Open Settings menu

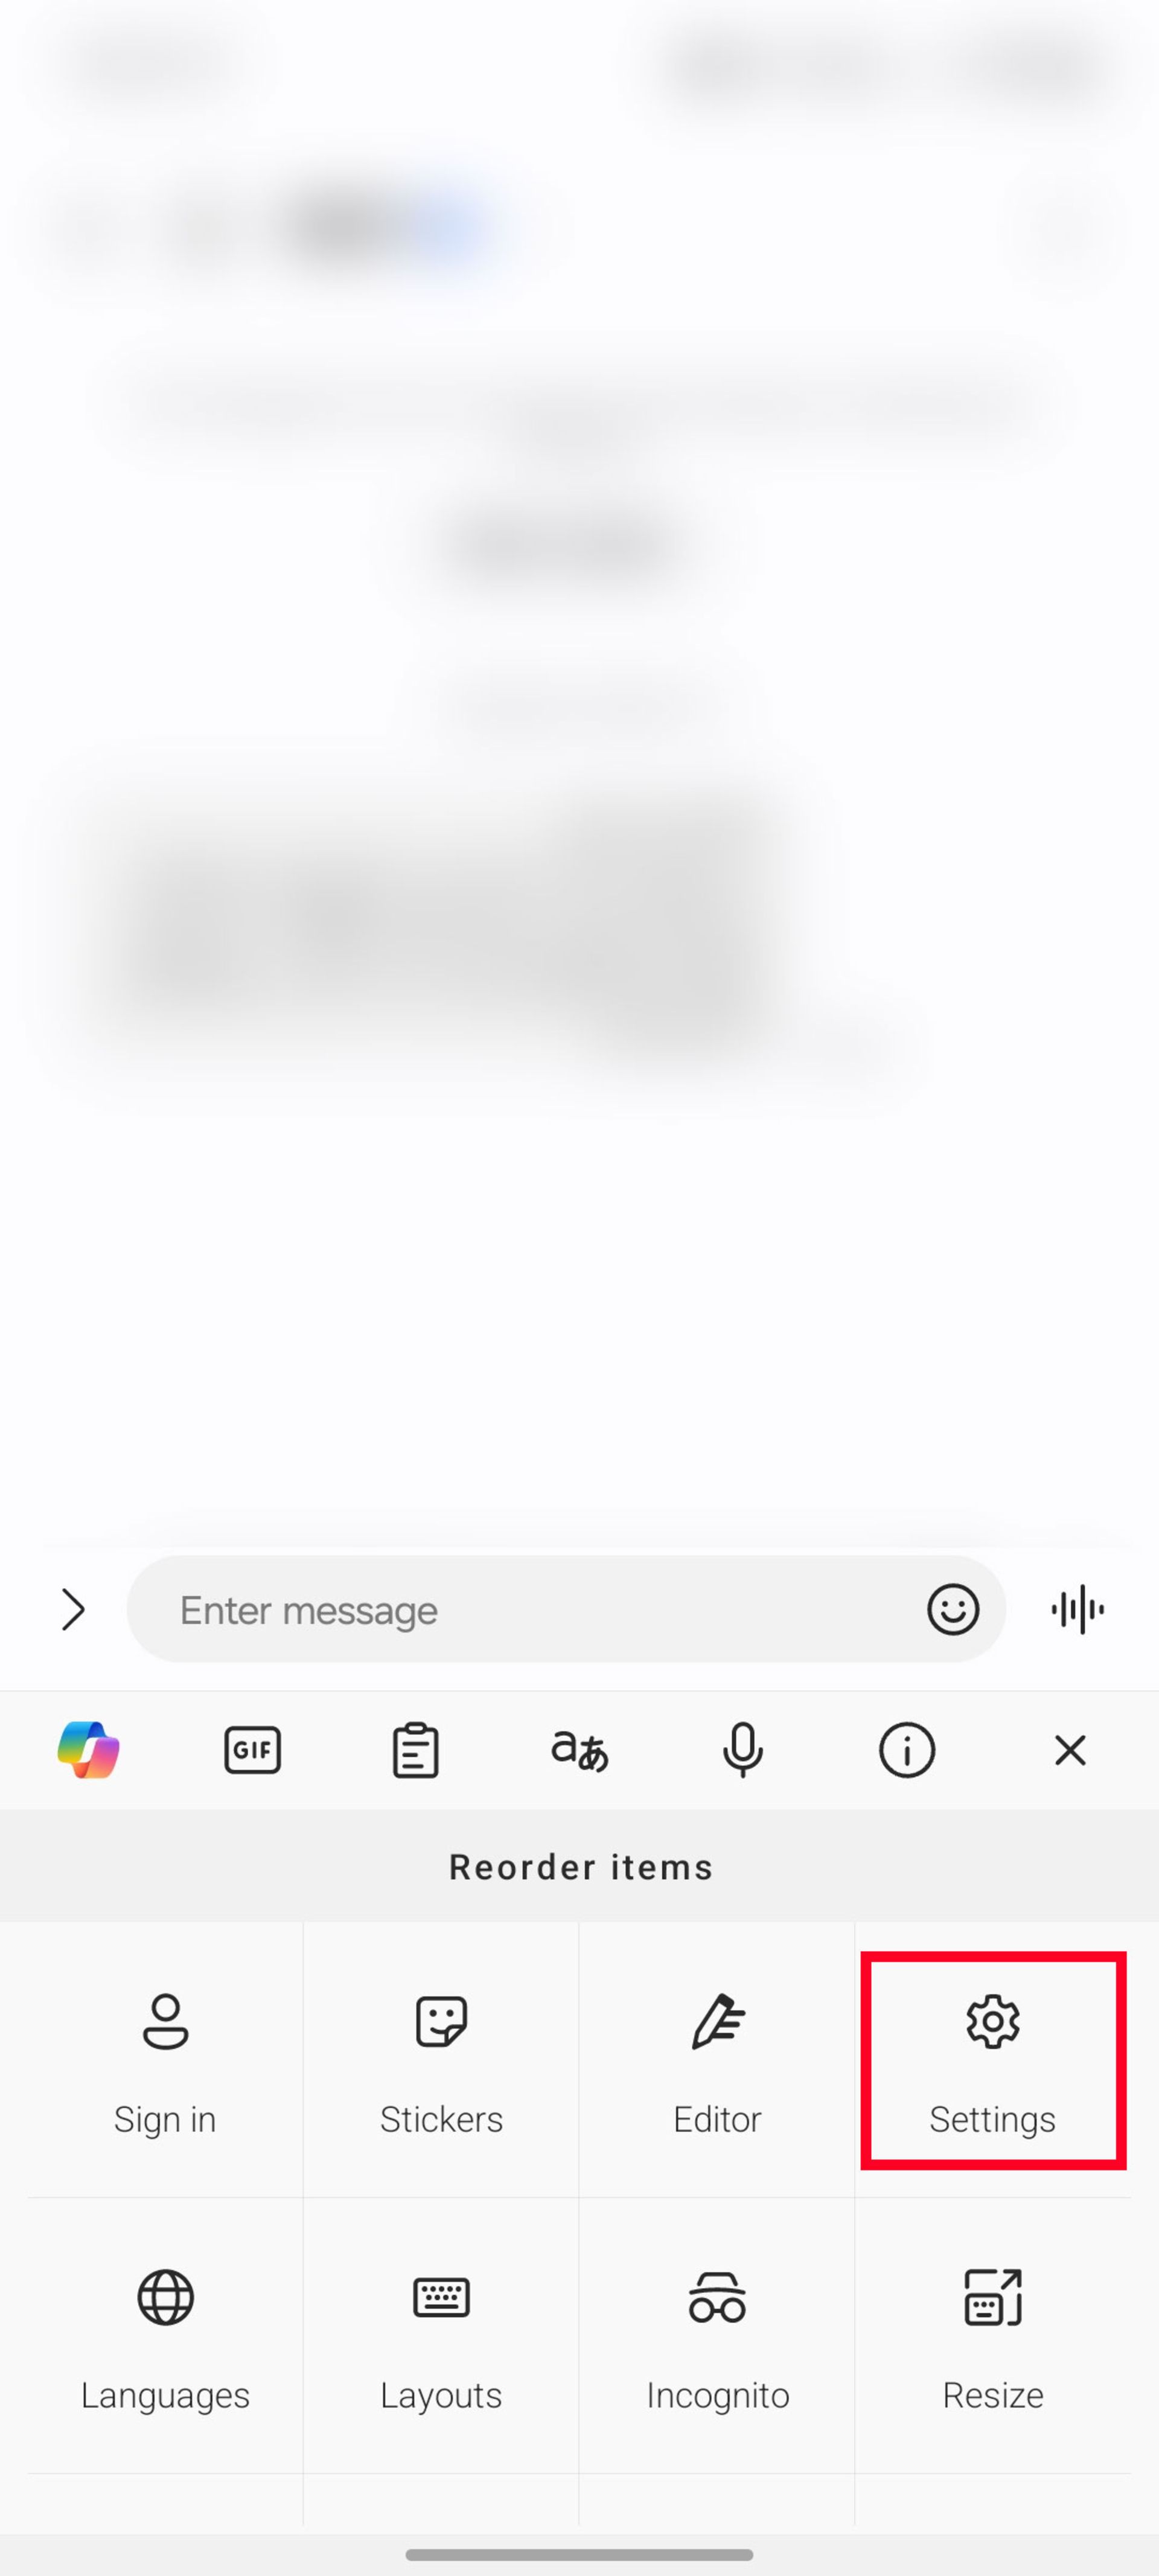(x=993, y=2060)
